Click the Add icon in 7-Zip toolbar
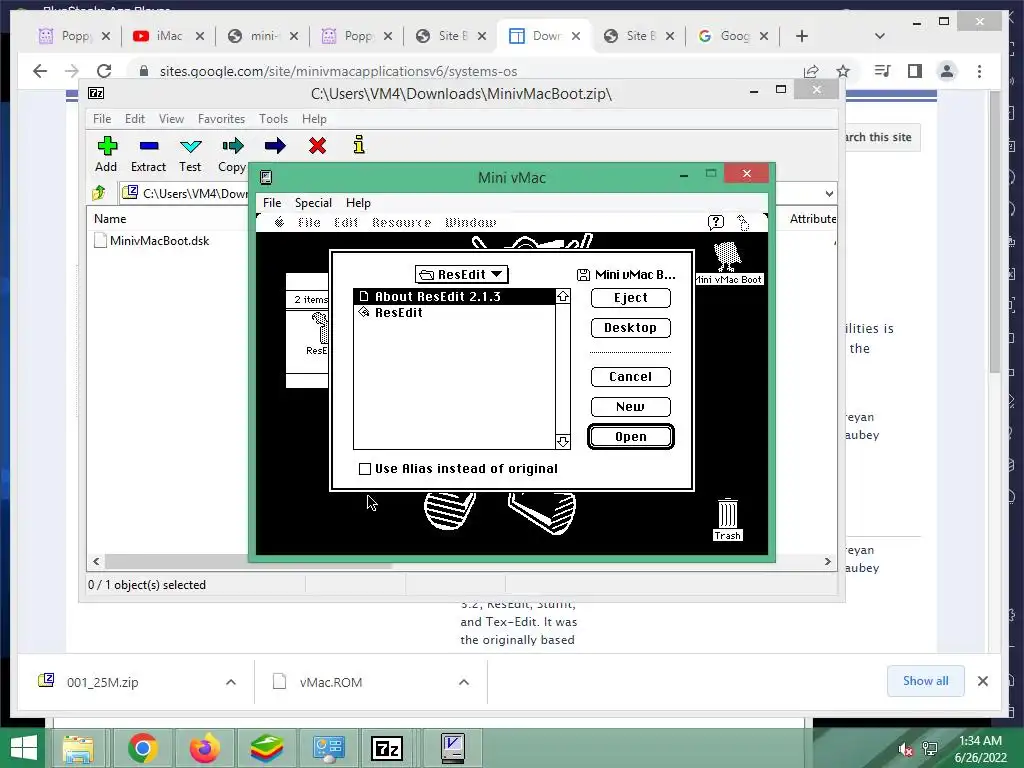Viewport: 1024px width, 768px height. (x=107, y=146)
